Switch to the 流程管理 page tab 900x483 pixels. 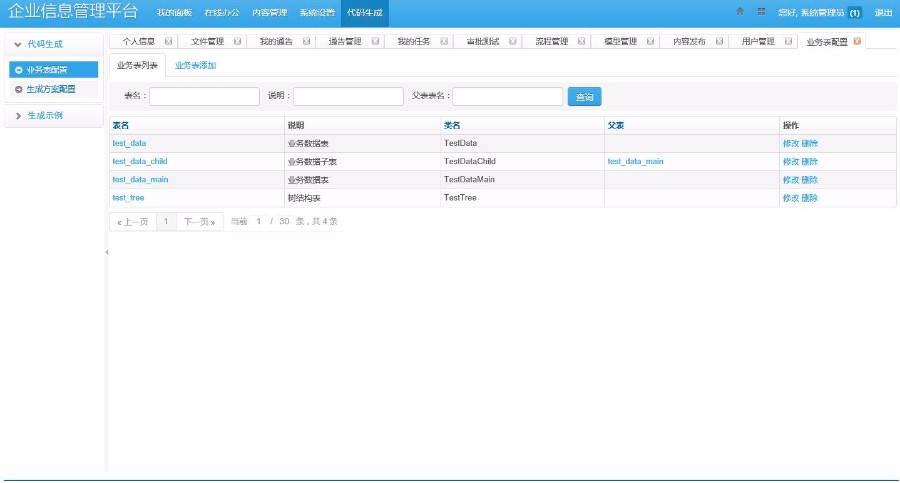point(552,41)
